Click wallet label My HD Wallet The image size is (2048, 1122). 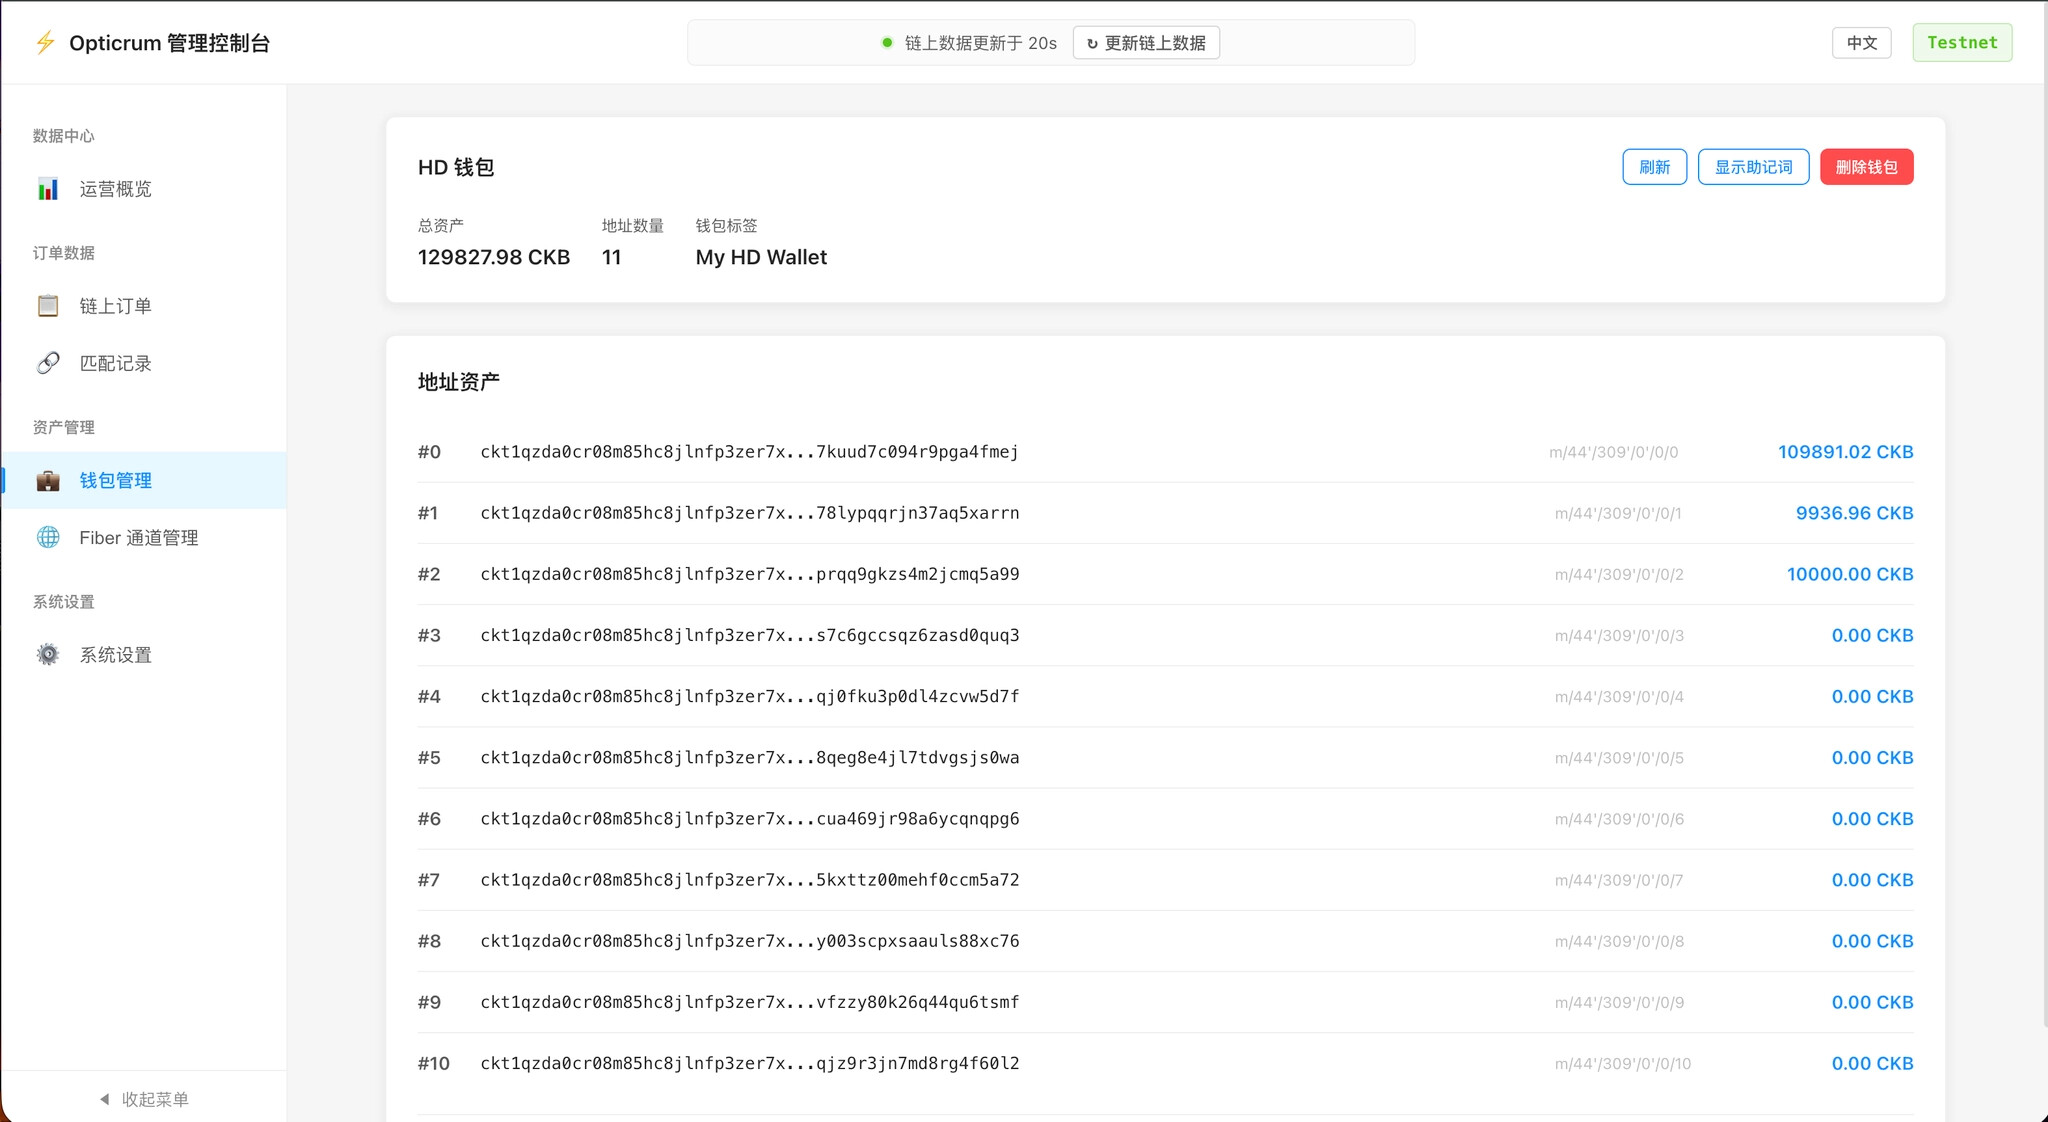761,257
